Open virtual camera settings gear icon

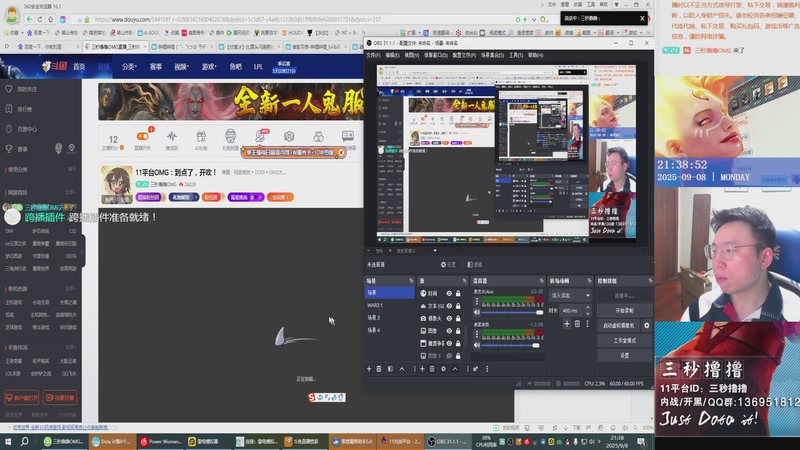click(647, 326)
